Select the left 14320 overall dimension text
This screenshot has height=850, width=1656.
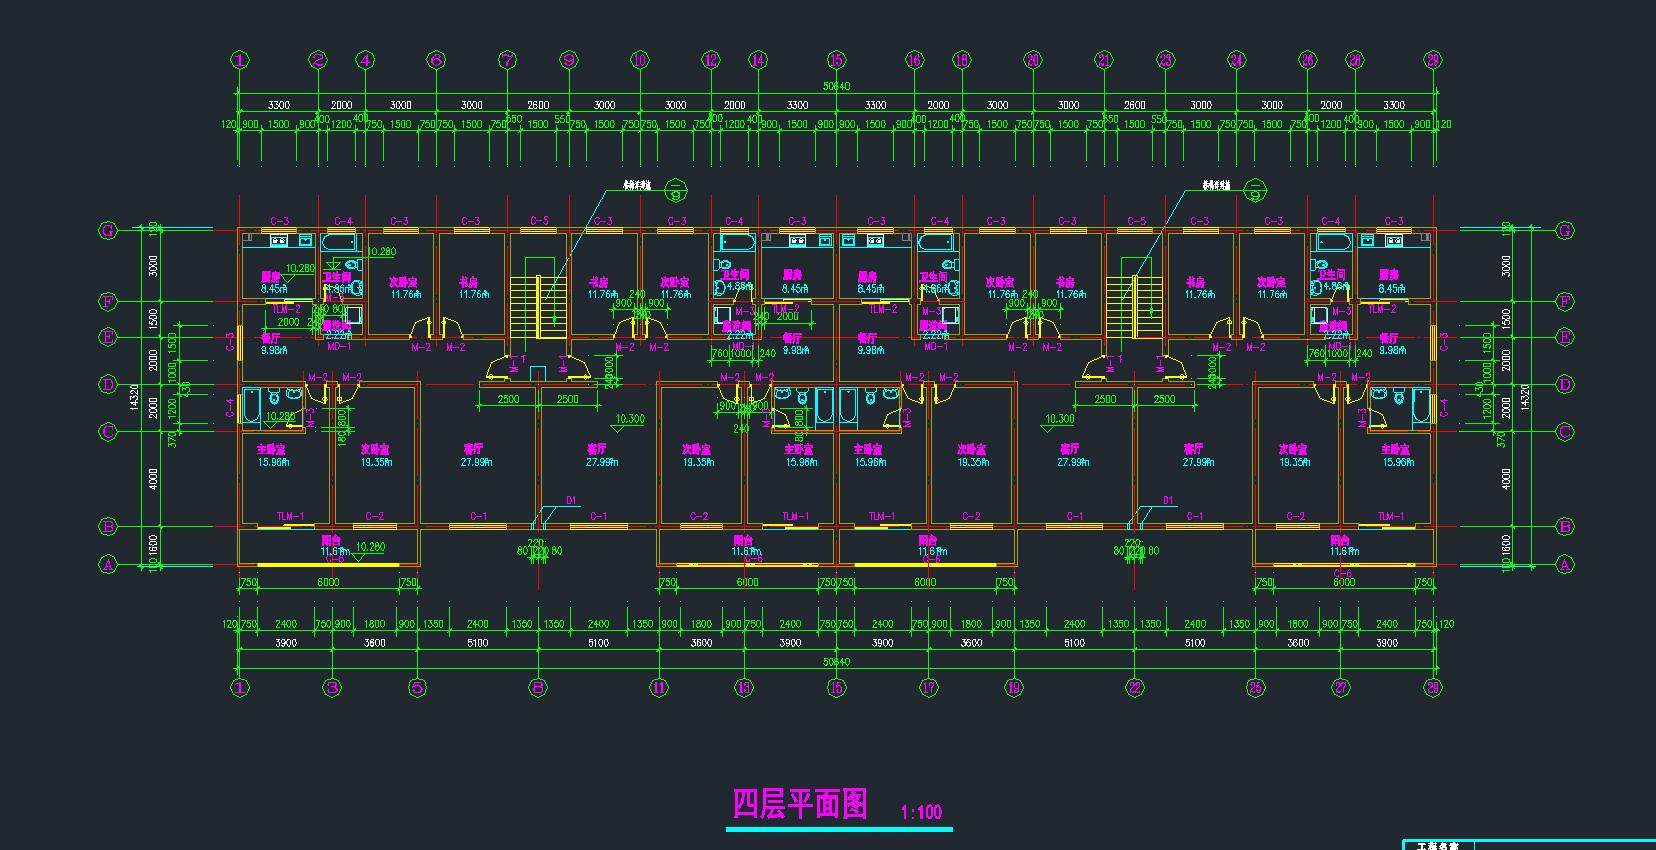coord(134,397)
